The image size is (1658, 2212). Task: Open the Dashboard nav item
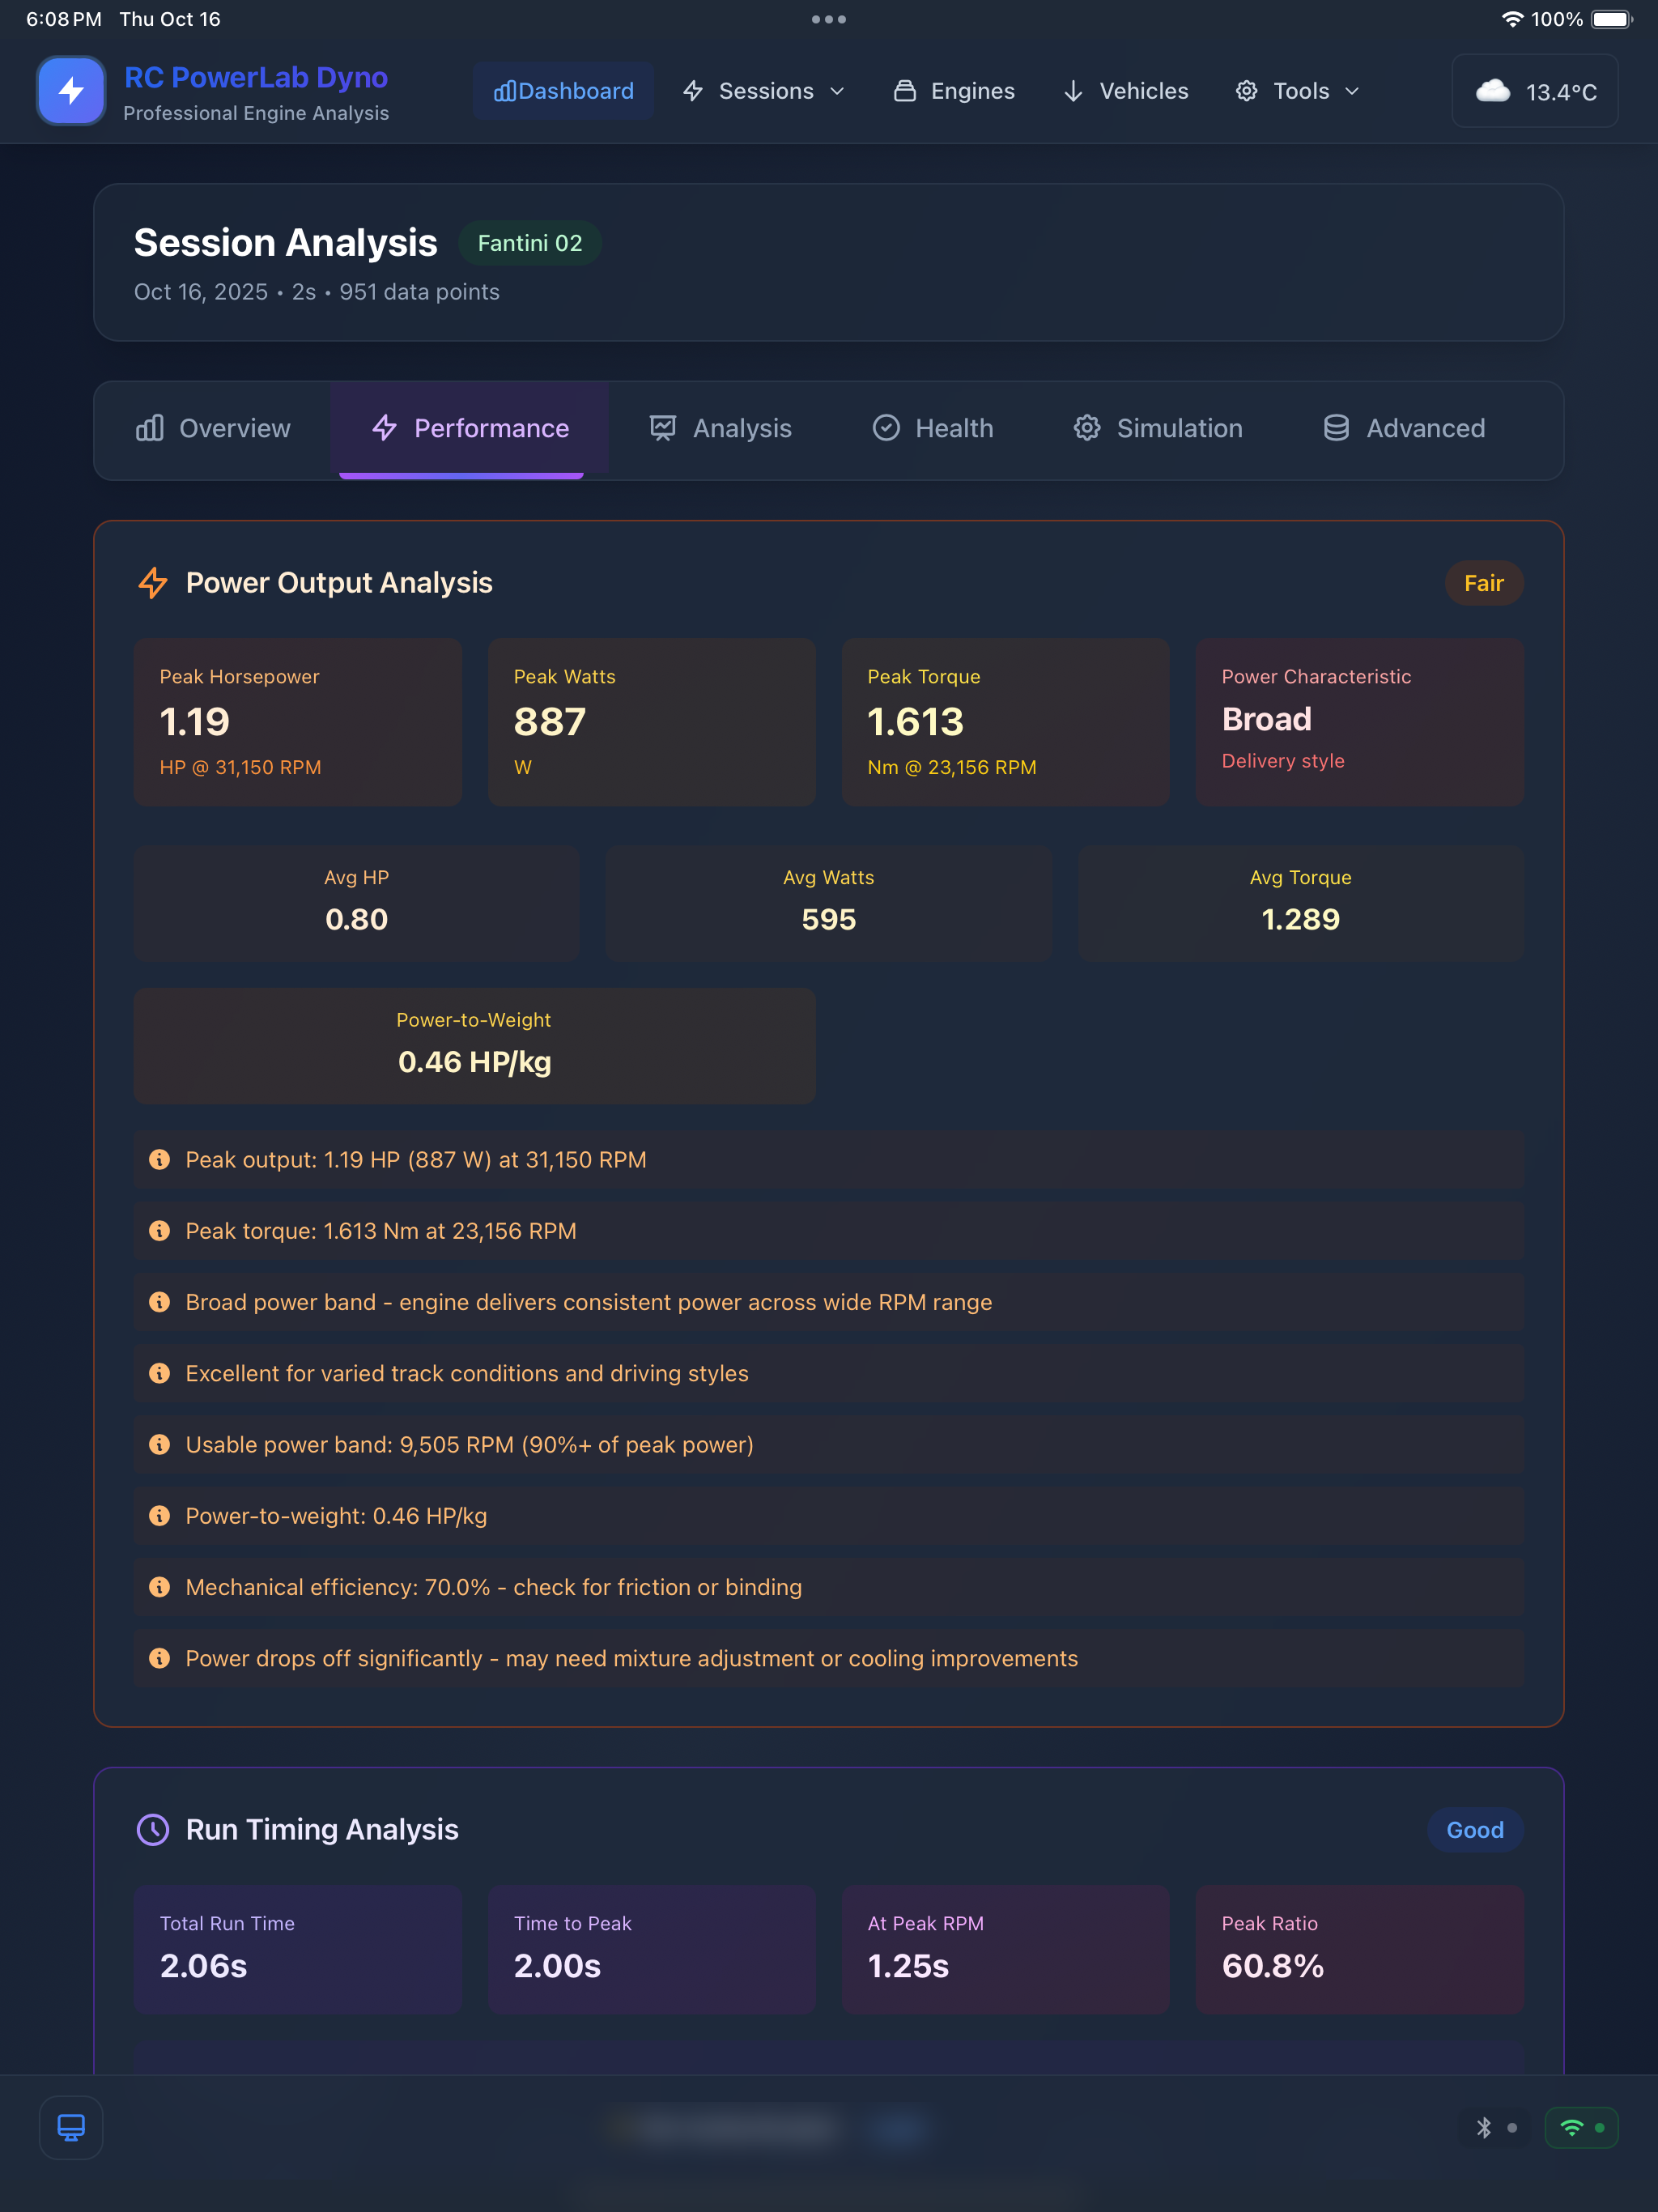click(564, 91)
